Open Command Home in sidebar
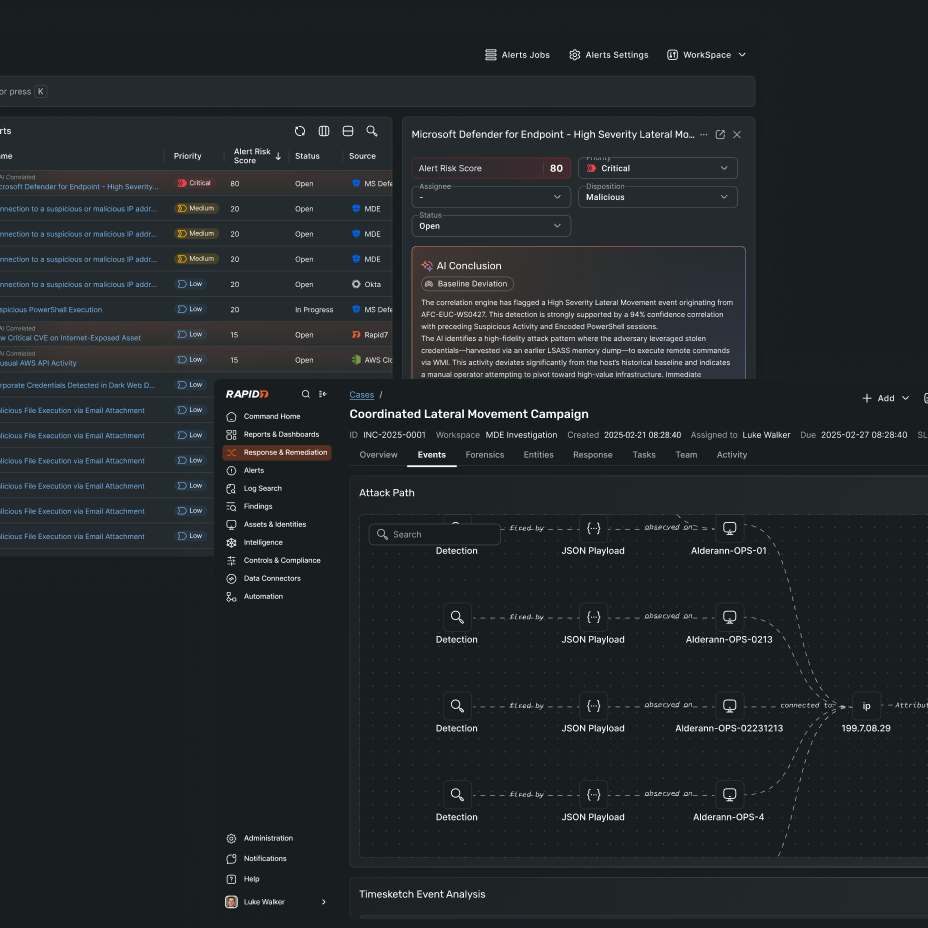928x928 pixels. pyautogui.click(x=277, y=417)
